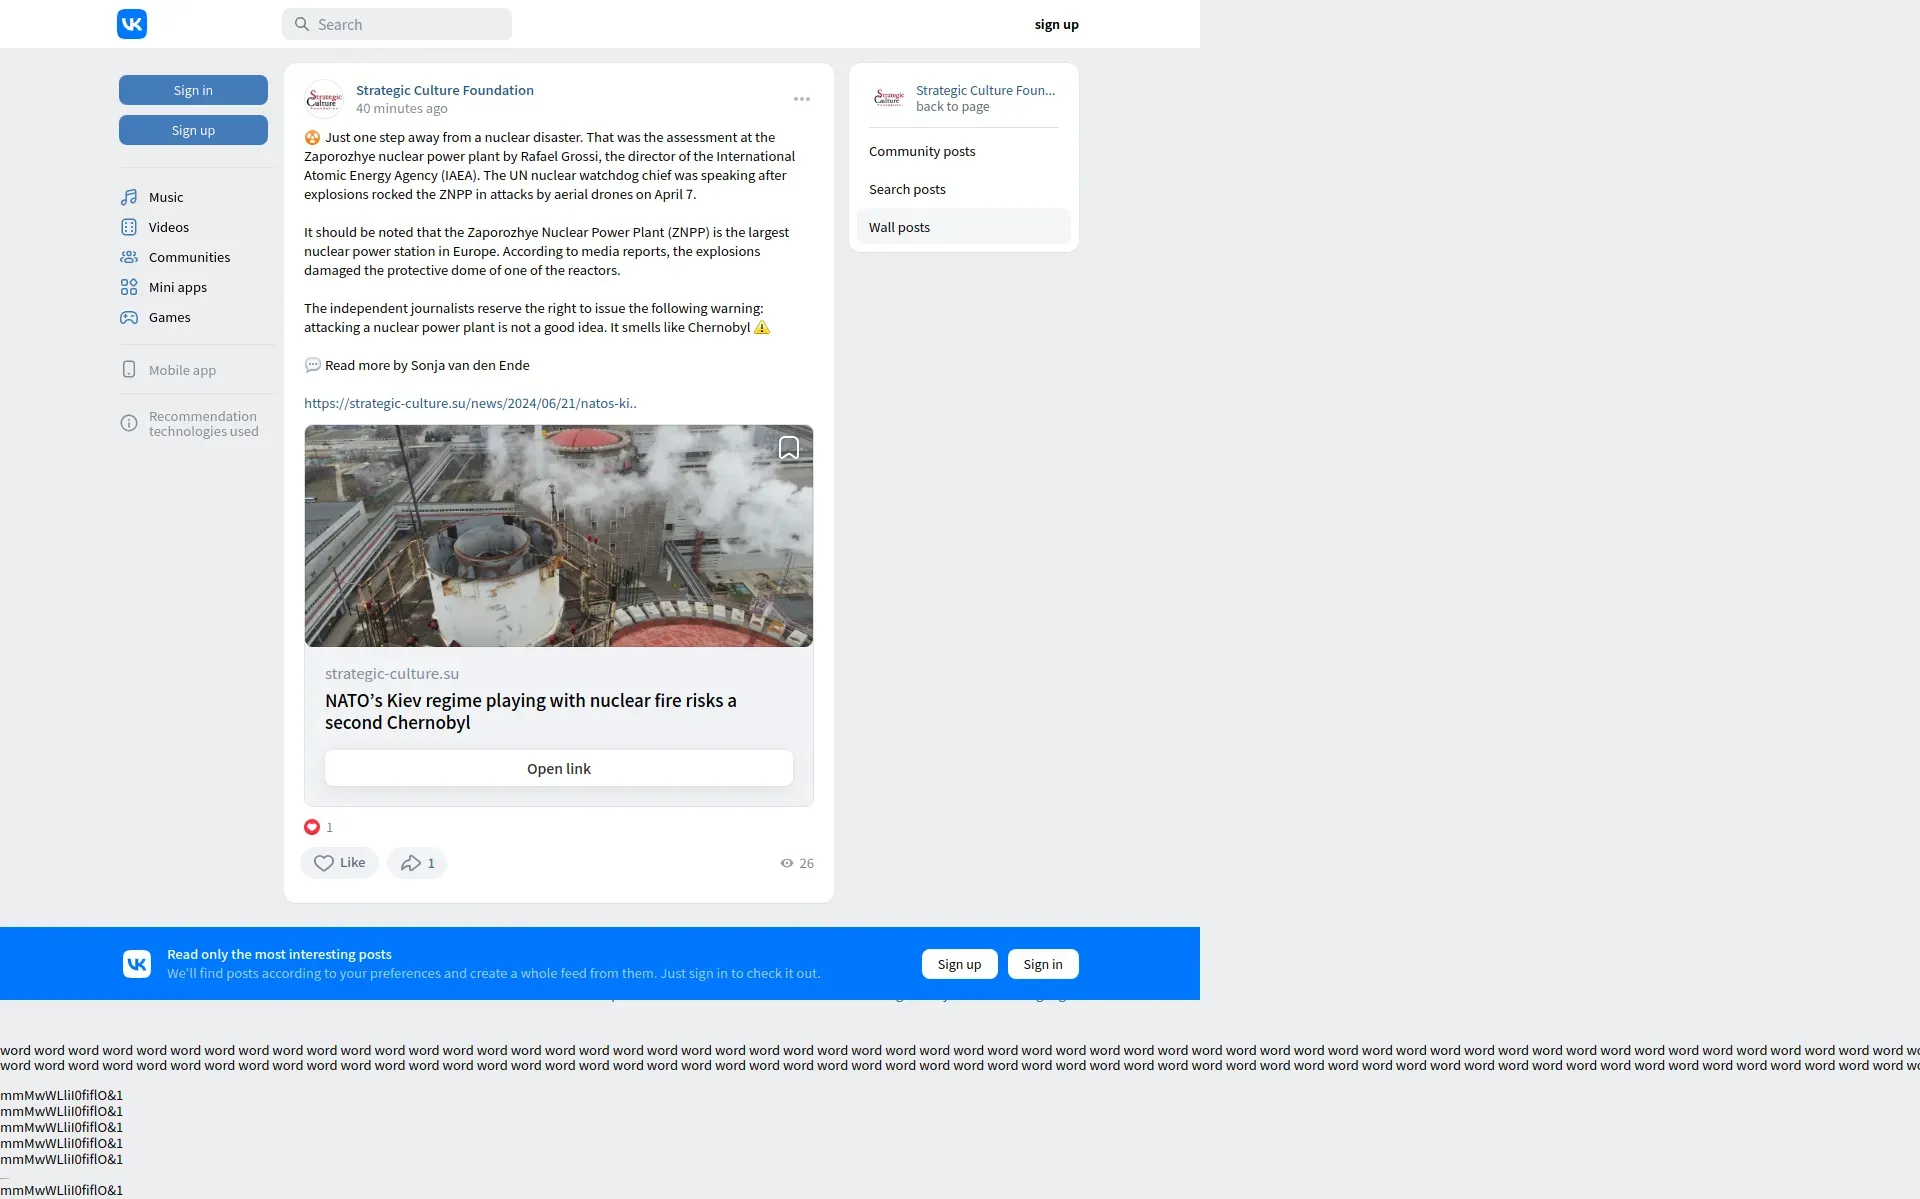Click the blue Sign in sidebar button
This screenshot has width=1920, height=1199.
pos(193,90)
